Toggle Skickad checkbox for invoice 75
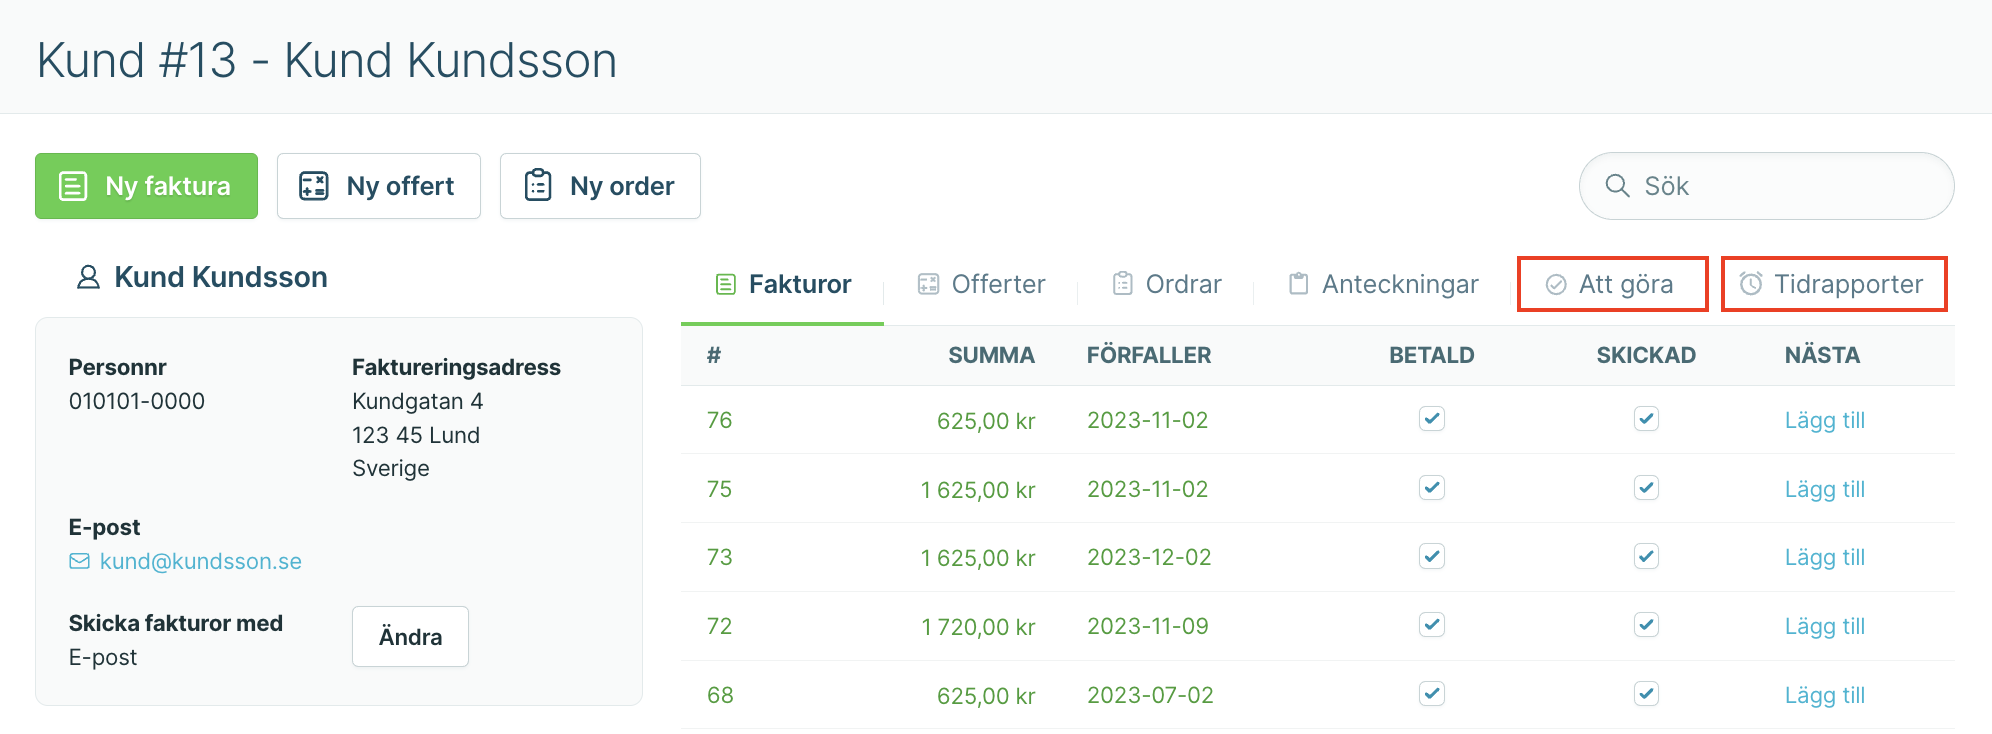 point(1646,488)
